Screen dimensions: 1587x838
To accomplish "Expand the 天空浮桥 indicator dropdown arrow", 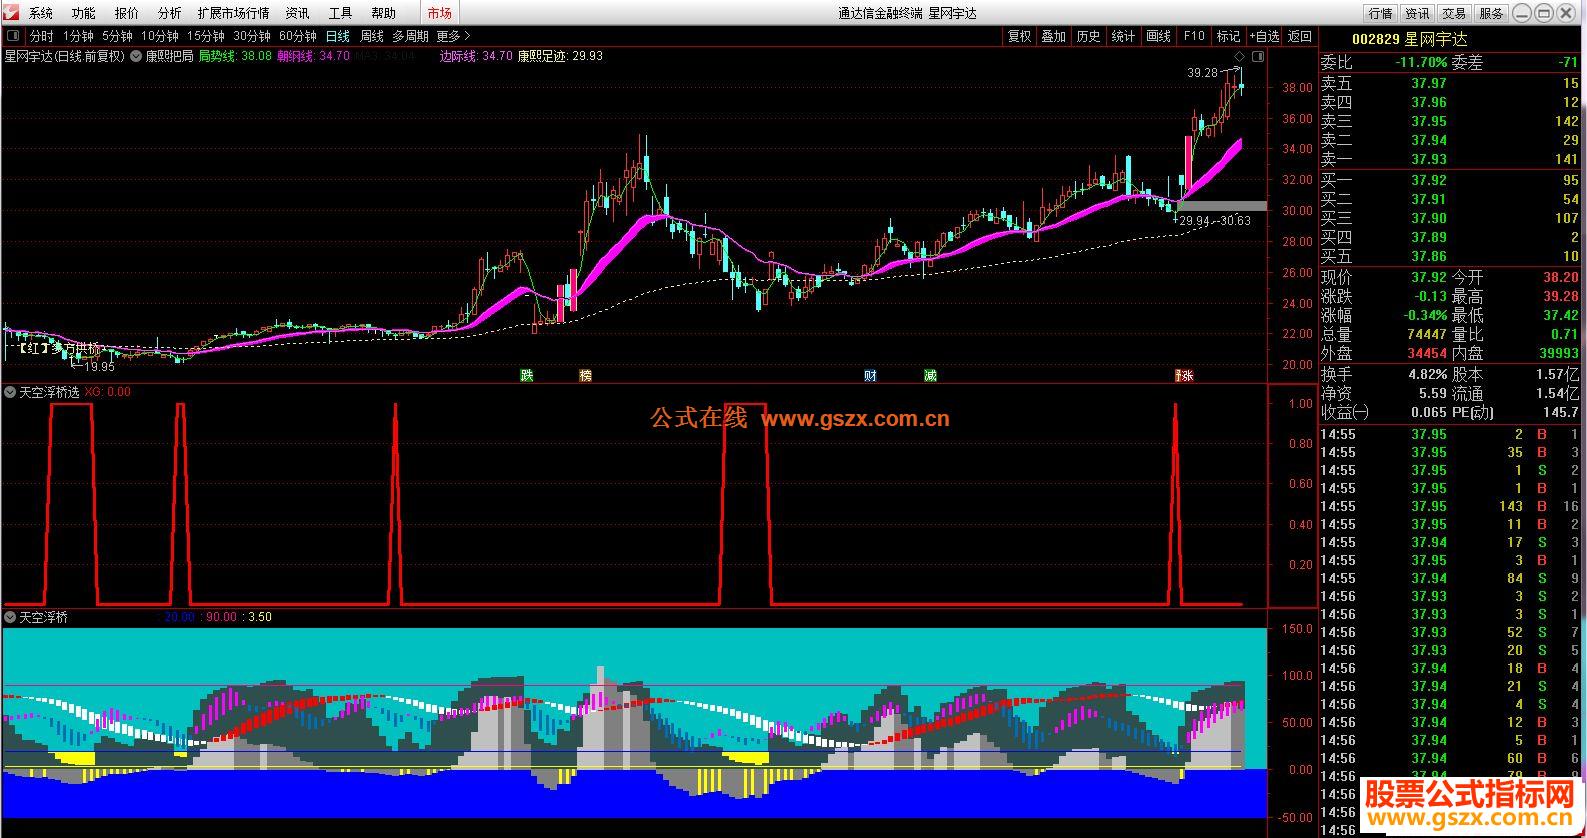I will 10,617.
